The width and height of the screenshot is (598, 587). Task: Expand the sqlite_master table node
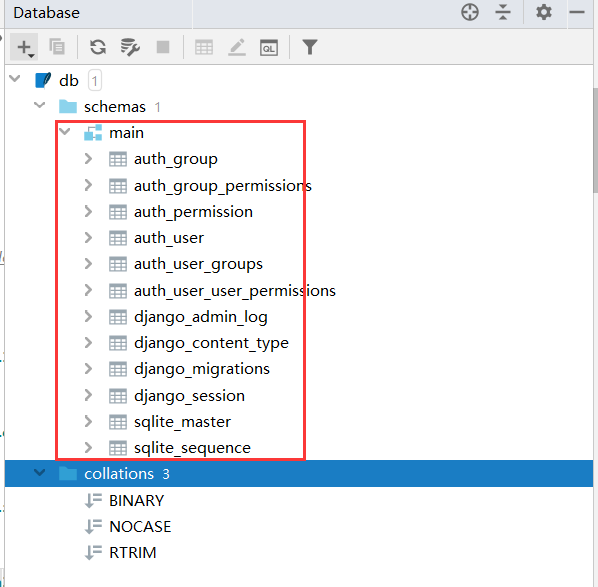[x=88, y=421]
